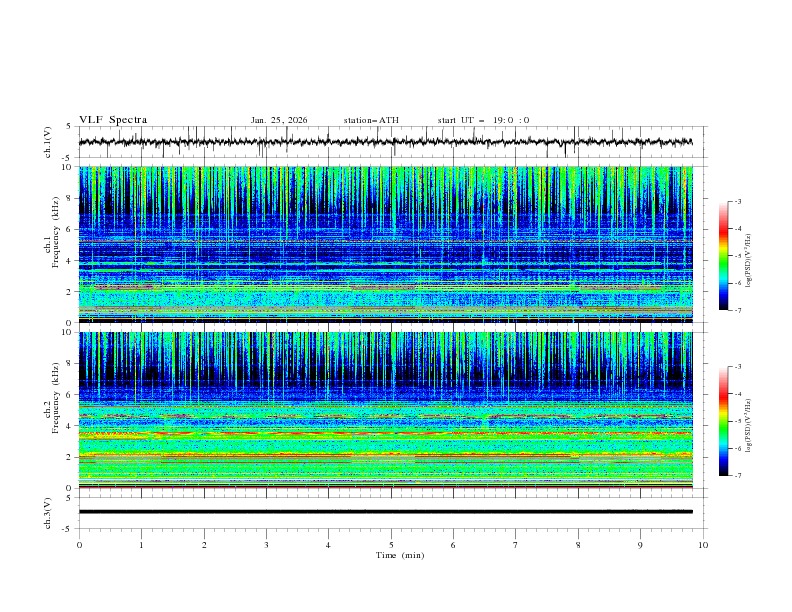Click the "VLF Spectra" title text
Image resolution: width=792 pixels, height=612 pixels.
pyautogui.click(x=113, y=120)
